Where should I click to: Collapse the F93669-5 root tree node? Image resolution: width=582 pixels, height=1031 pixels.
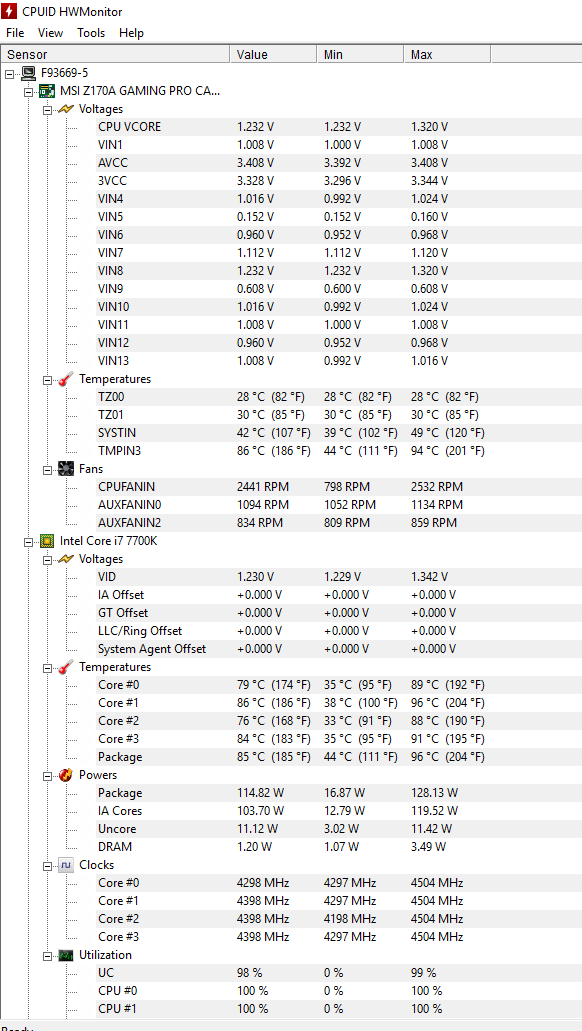pos(9,73)
